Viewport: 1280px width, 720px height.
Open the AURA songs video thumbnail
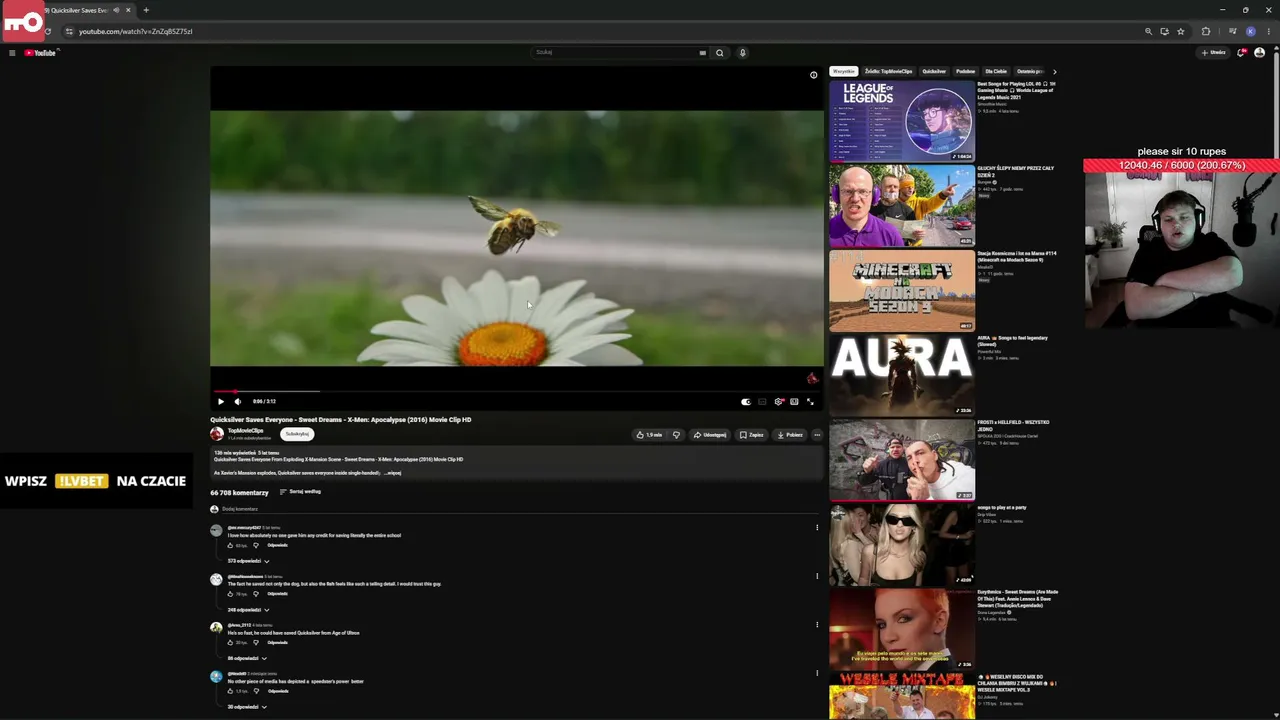(x=901, y=375)
